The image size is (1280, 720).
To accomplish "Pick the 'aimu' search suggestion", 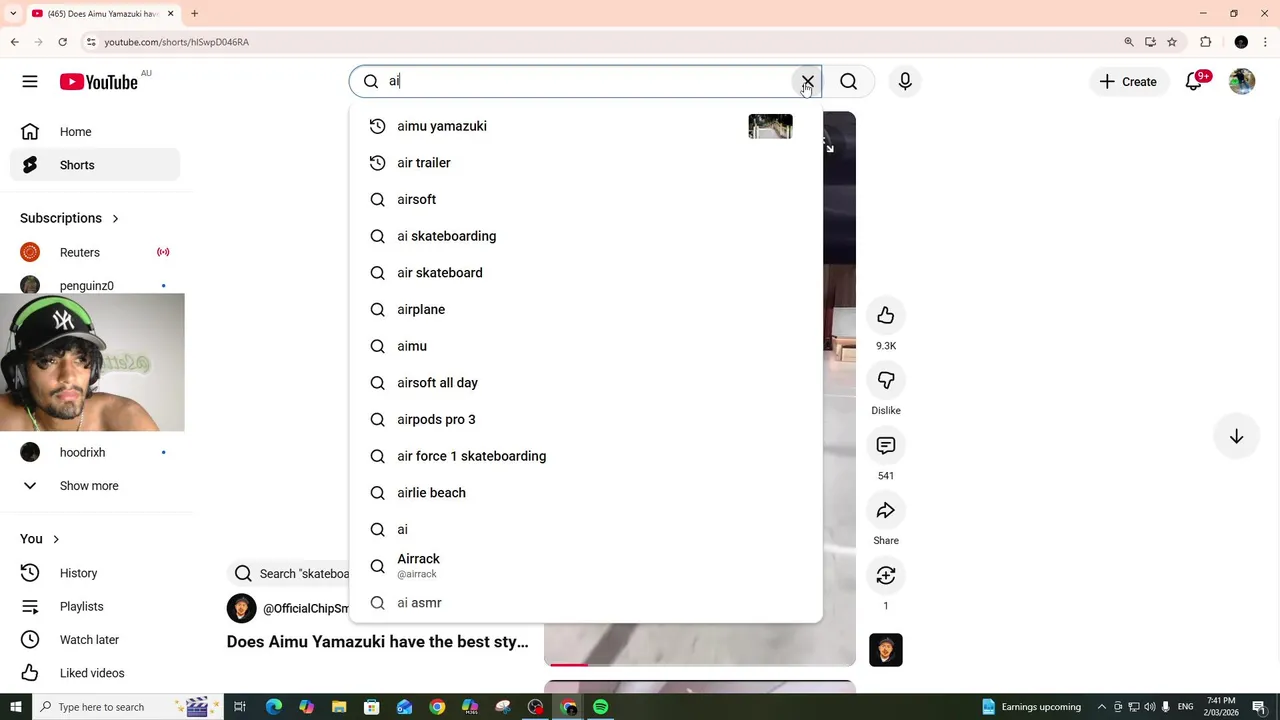I will tap(586, 346).
